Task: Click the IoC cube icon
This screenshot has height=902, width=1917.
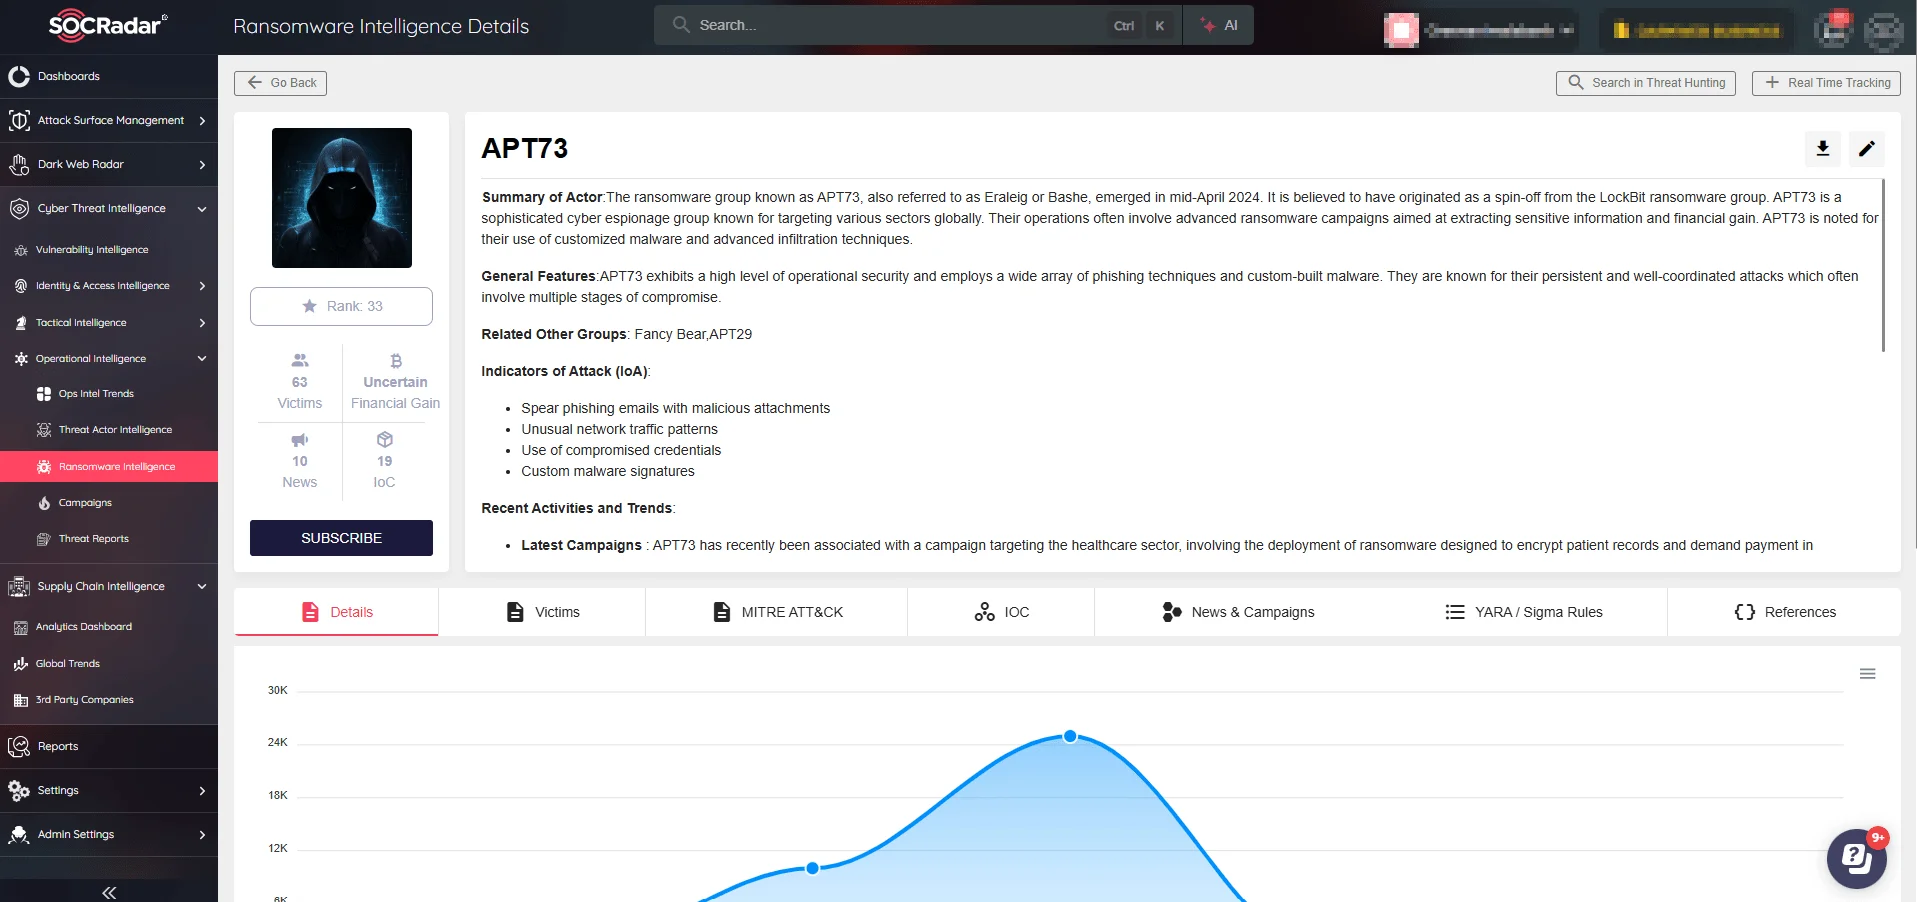Action: [385, 440]
